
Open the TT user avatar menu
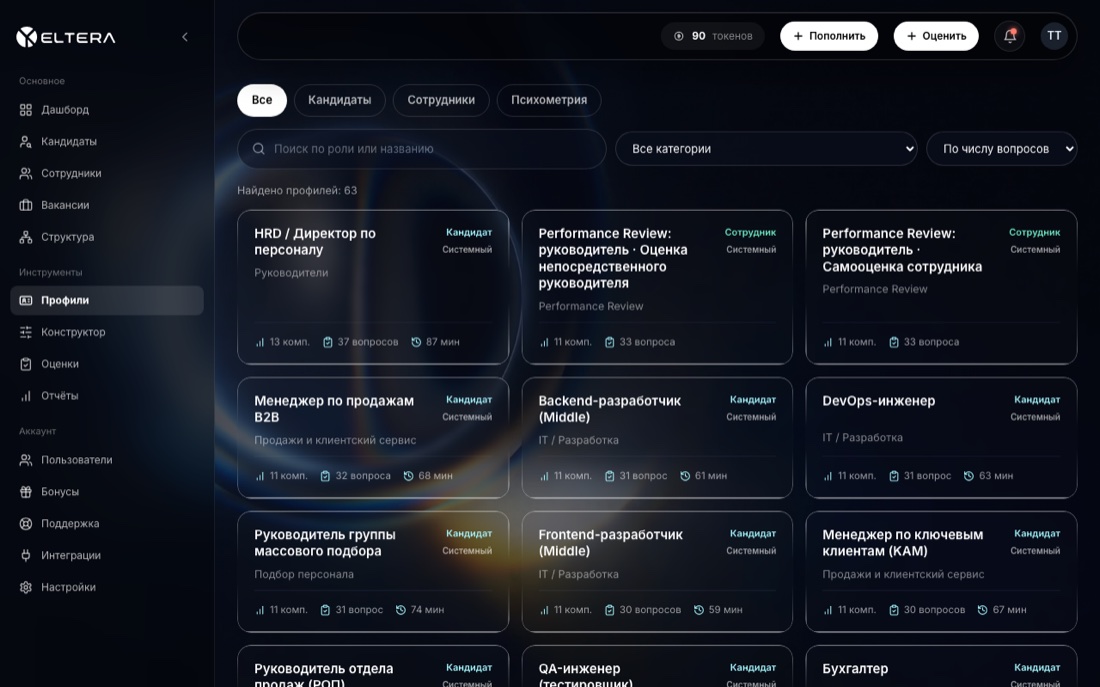[x=1054, y=36]
